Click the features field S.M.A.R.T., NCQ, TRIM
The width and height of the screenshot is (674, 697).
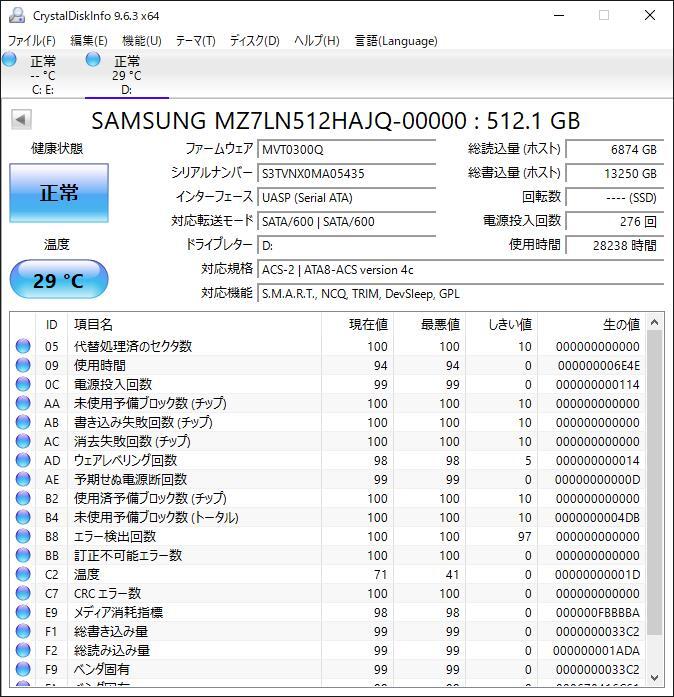461,293
